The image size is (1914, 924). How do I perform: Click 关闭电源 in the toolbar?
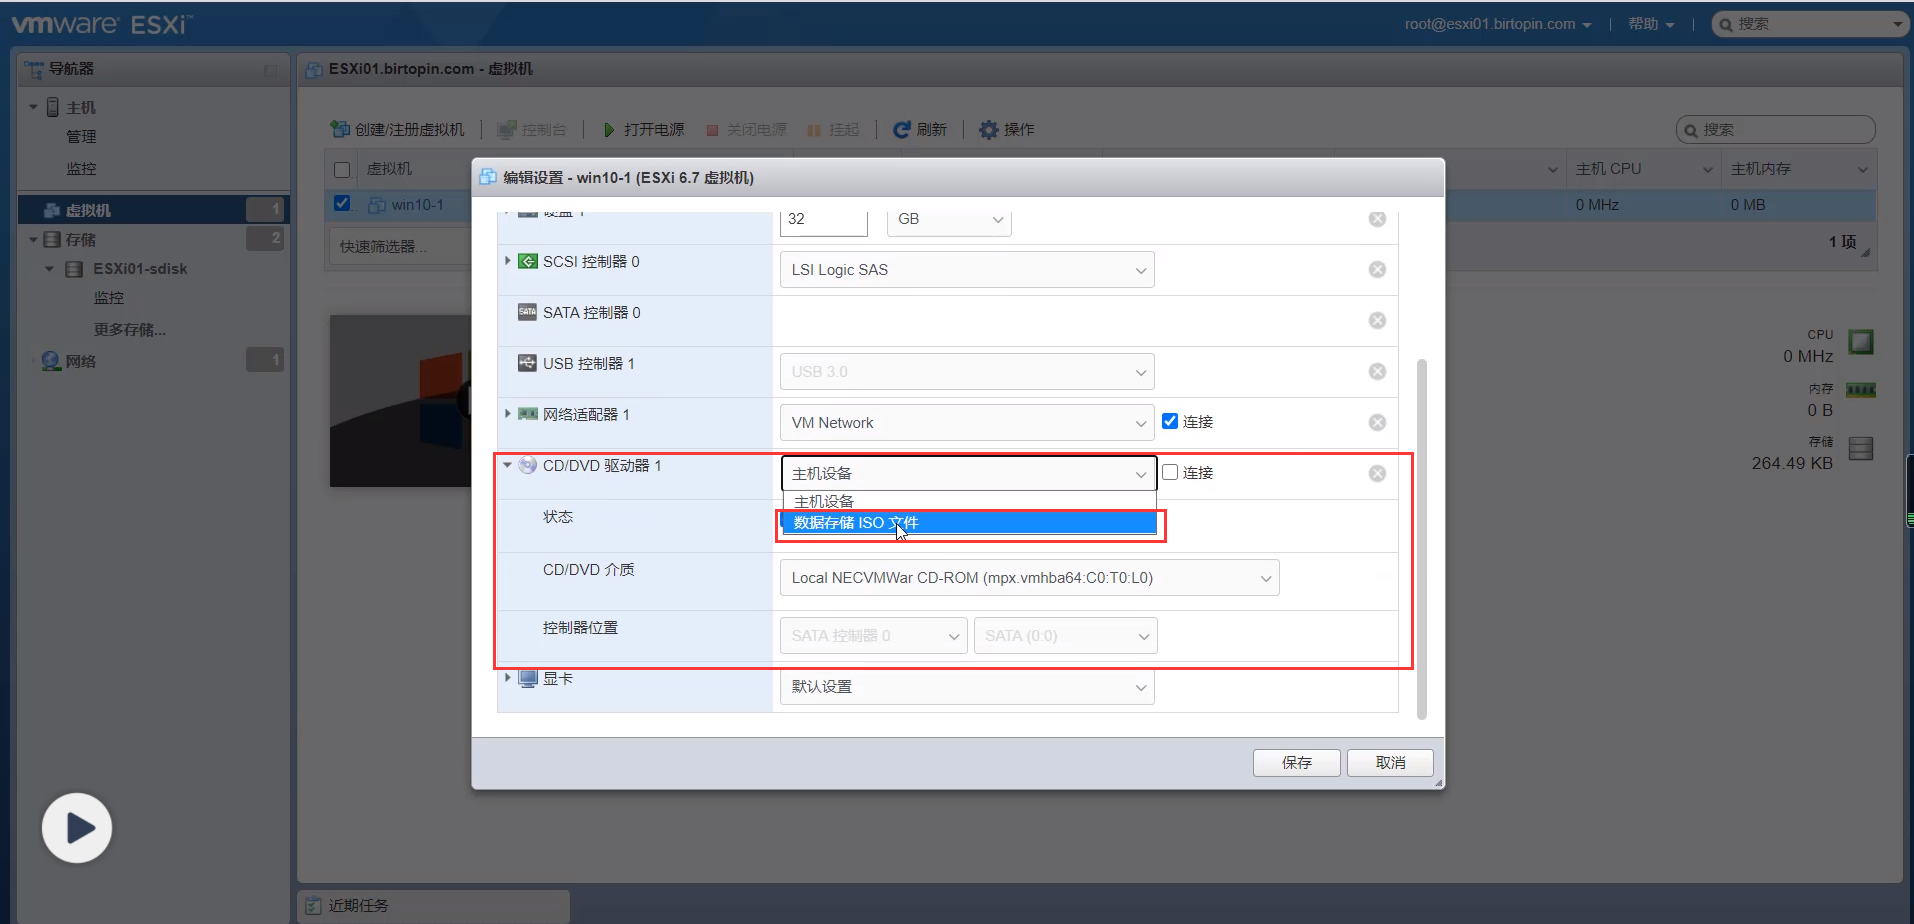click(x=746, y=129)
